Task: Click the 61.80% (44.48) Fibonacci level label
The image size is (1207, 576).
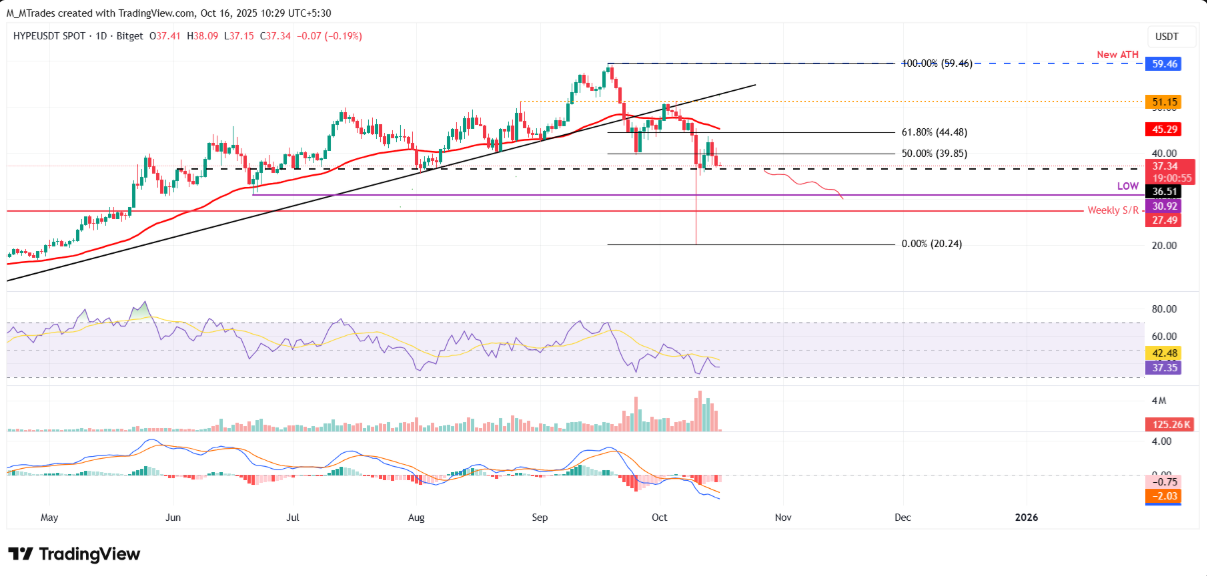Action: [935, 132]
